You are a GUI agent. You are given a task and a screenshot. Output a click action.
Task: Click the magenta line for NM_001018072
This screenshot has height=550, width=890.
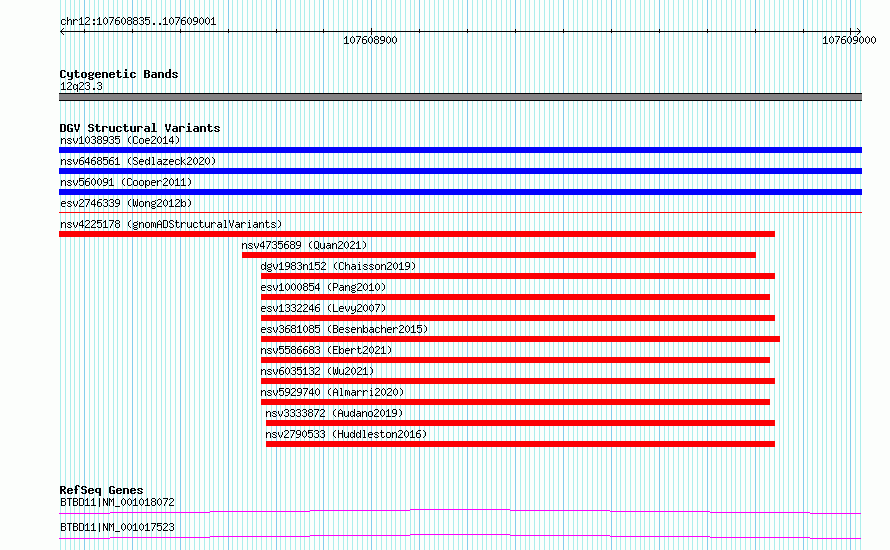point(460,511)
